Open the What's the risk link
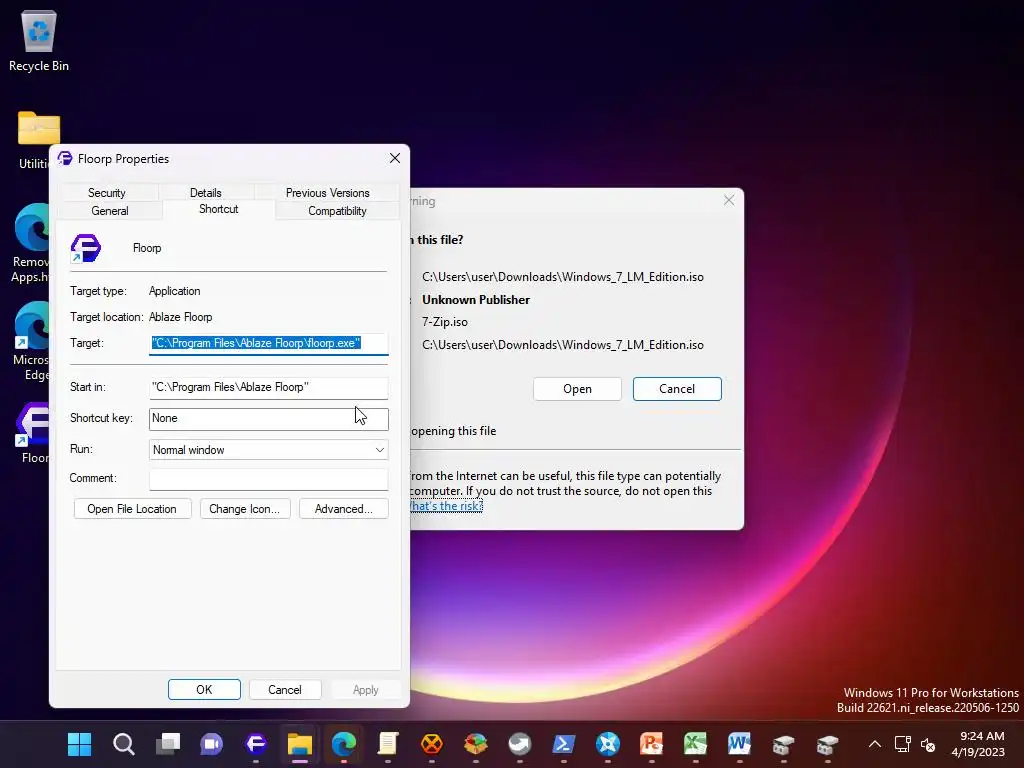Viewport: 1024px width, 768px height. (447, 506)
